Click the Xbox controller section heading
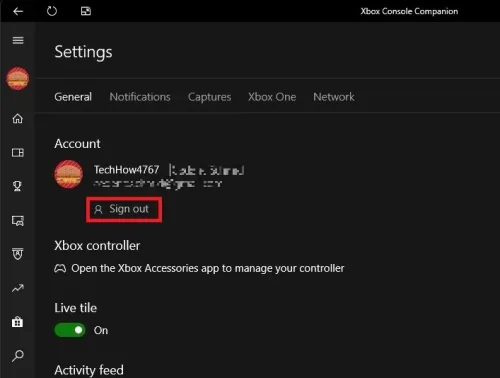 (97, 246)
